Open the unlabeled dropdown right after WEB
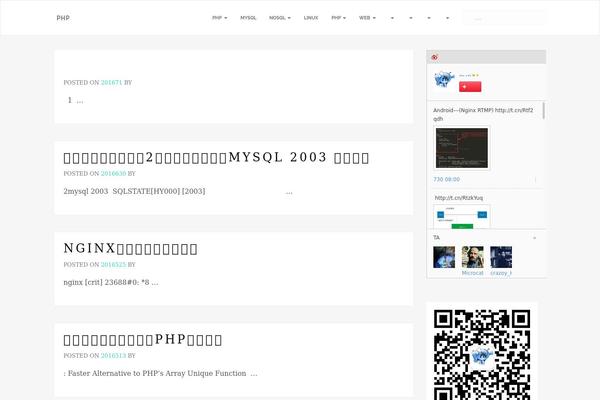 pos(392,18)
